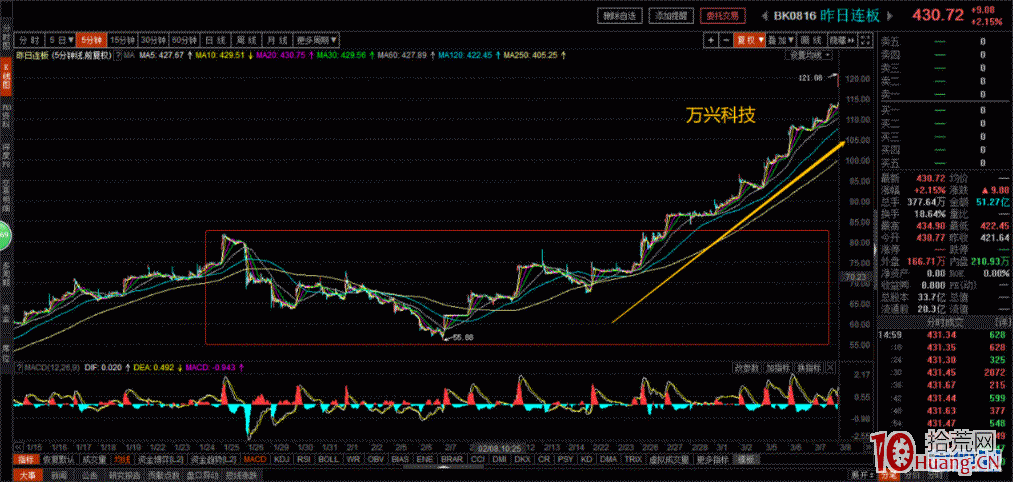
Task: Zoom out the chart with minus button
Action: (726, 40)
